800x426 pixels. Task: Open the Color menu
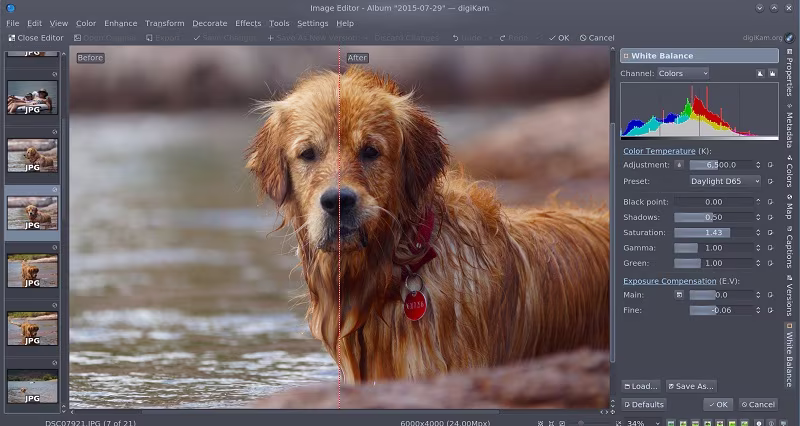86,23
